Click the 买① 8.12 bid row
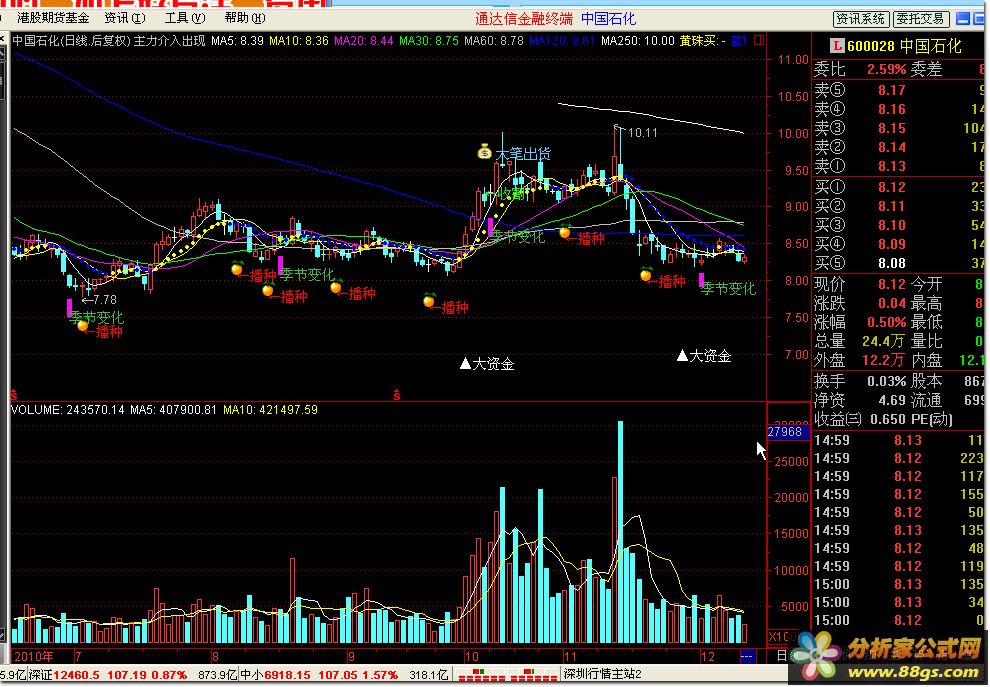 pos(900,187)
